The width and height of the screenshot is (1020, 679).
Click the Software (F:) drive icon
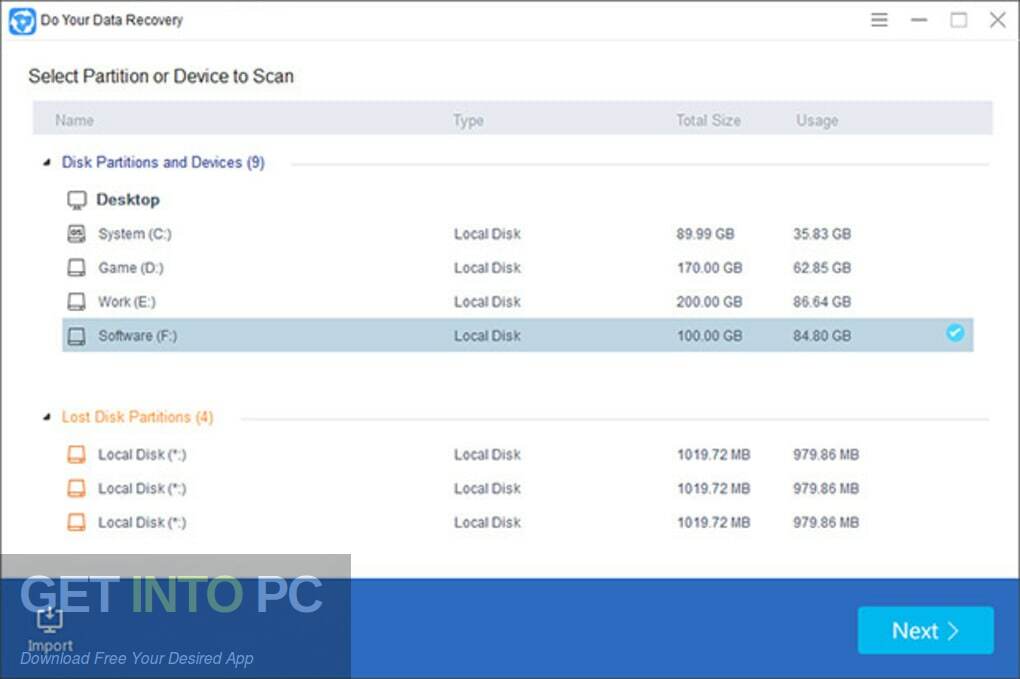coord(77,336)
